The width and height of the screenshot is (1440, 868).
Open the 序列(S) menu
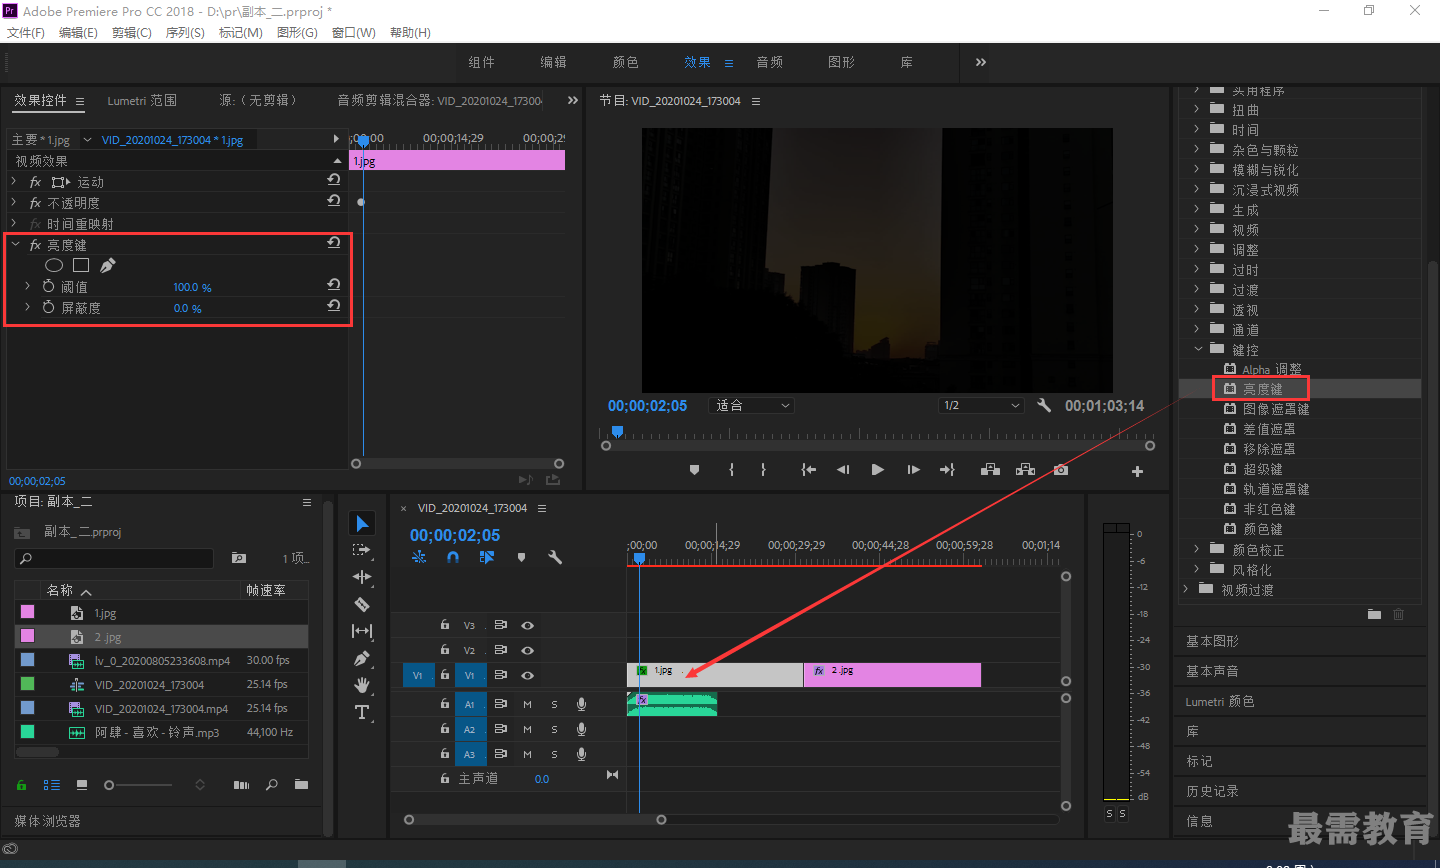(185, 32)
